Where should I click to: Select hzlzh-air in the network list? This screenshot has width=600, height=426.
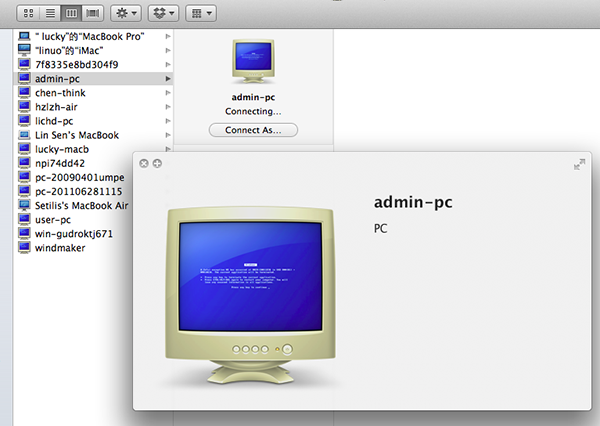pyautogui.click(x=93, y=107)
